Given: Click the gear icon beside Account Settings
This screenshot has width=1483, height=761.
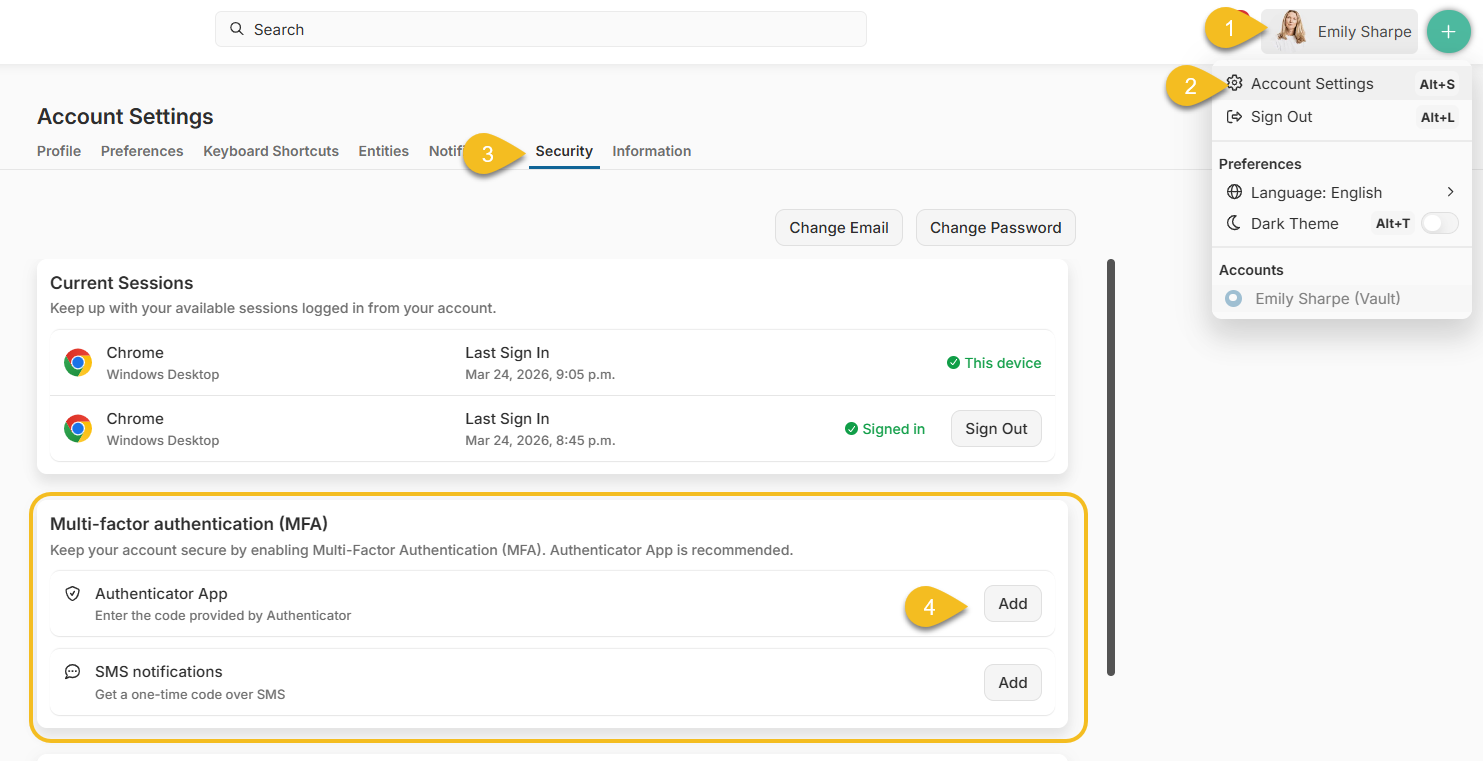Looking at the screenshot, I should pyautogui.click(x=1235, y=84).
